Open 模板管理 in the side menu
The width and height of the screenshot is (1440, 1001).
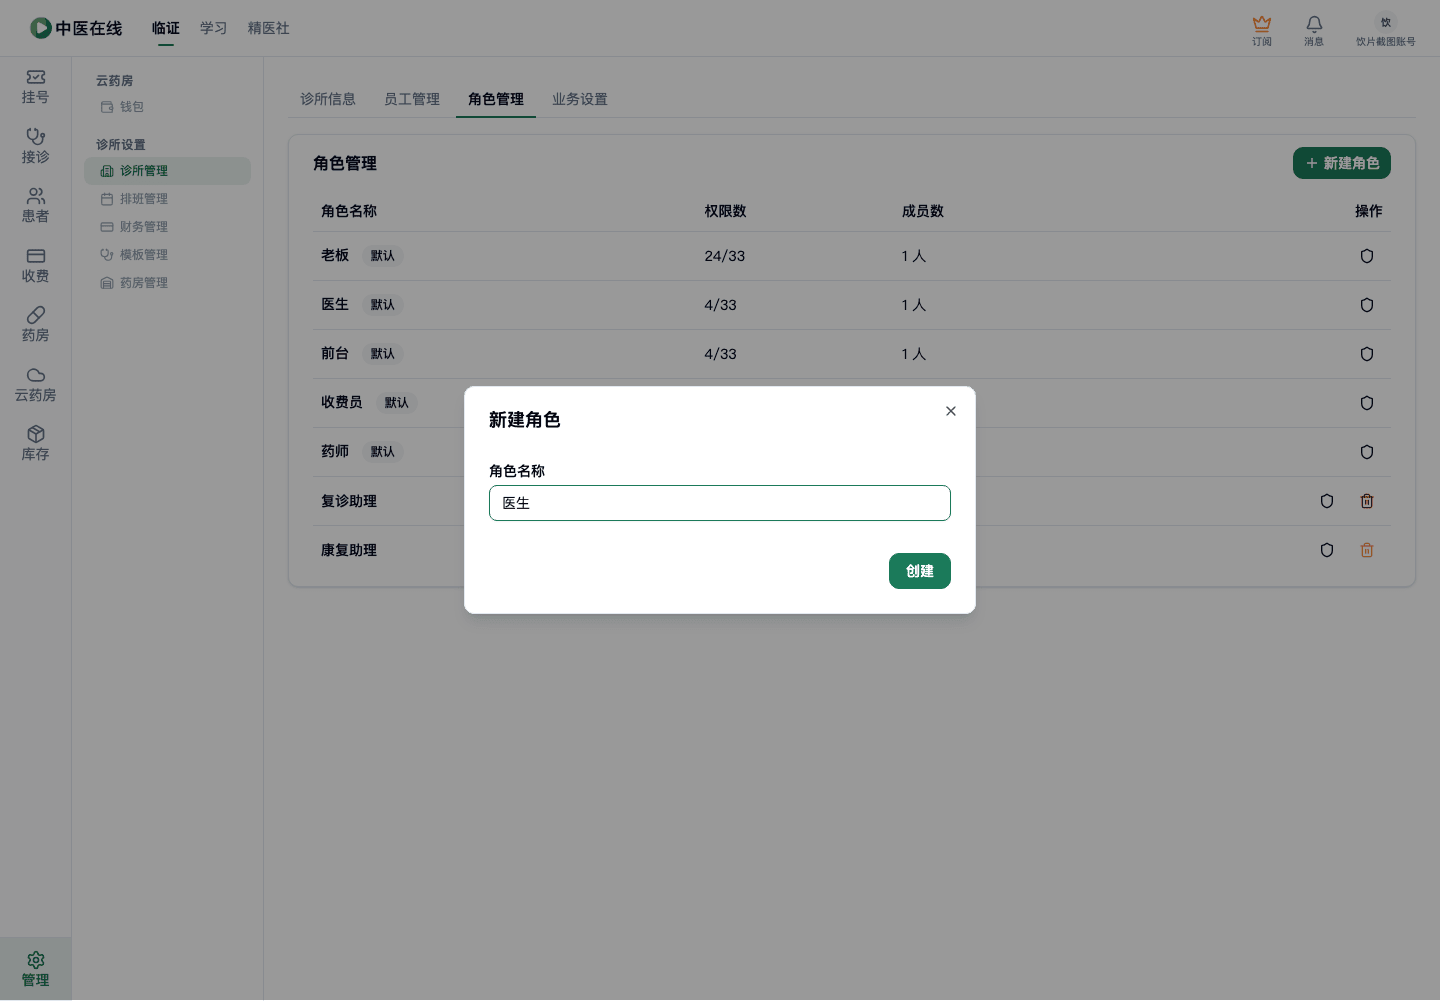click(x=167, y=255)
